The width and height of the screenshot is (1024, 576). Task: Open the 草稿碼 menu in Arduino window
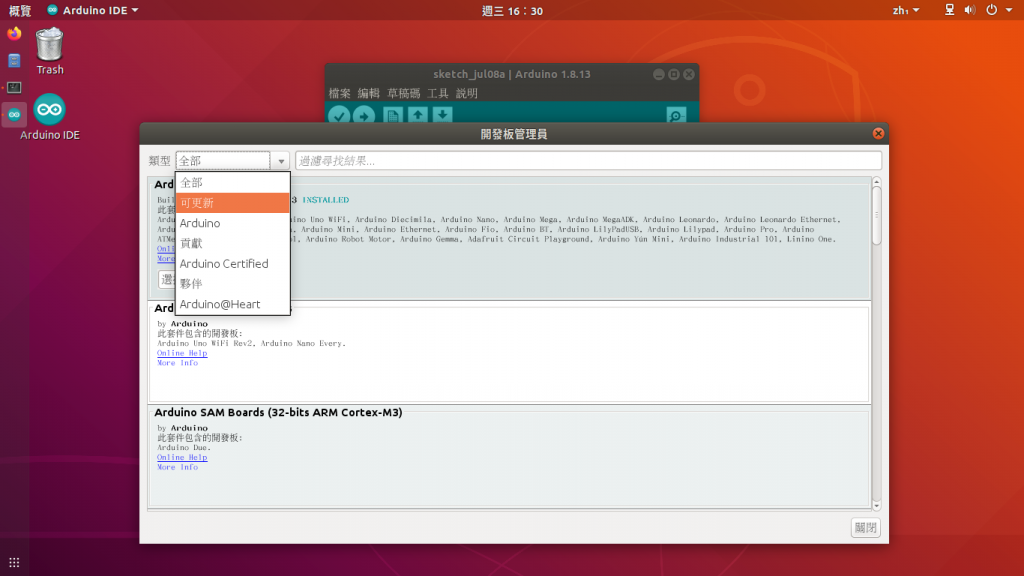[x=404, y=93]
